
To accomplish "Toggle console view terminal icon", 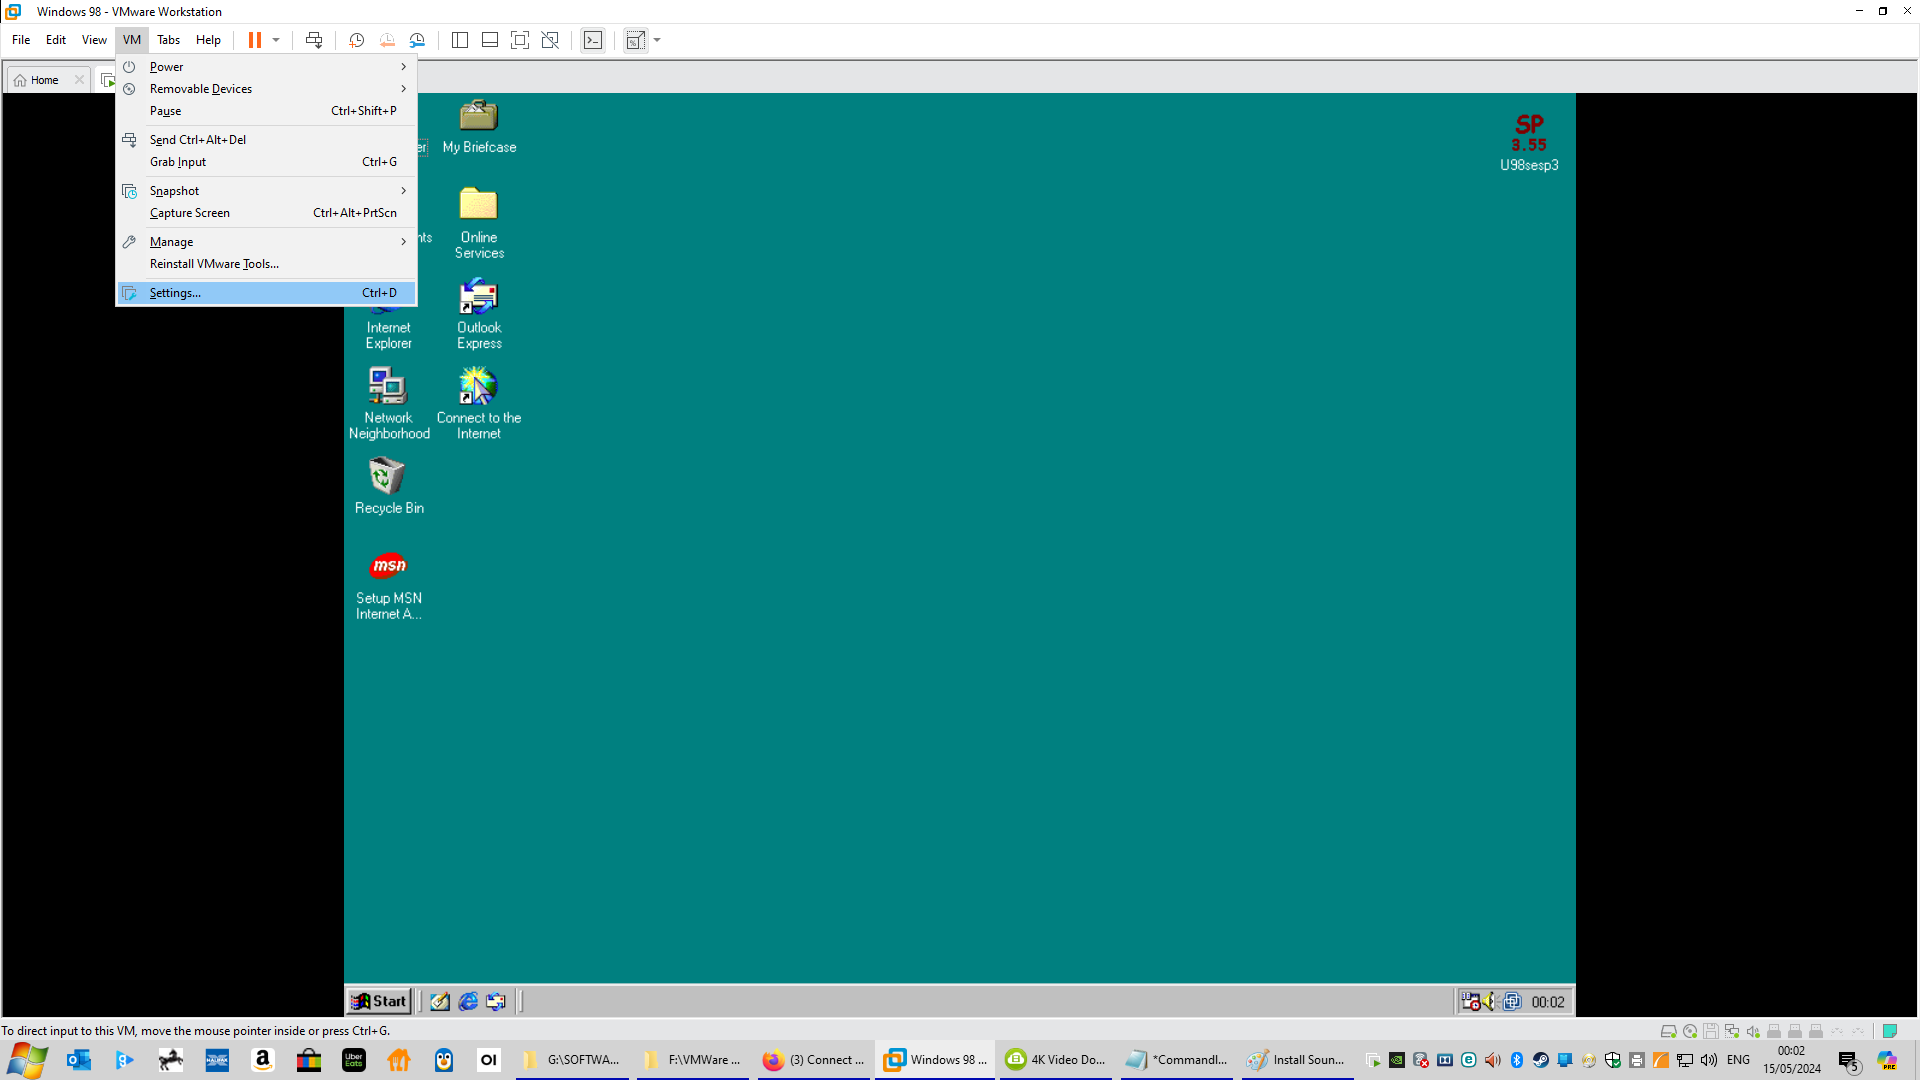I will pyautogui.click(x=593, y=40).
